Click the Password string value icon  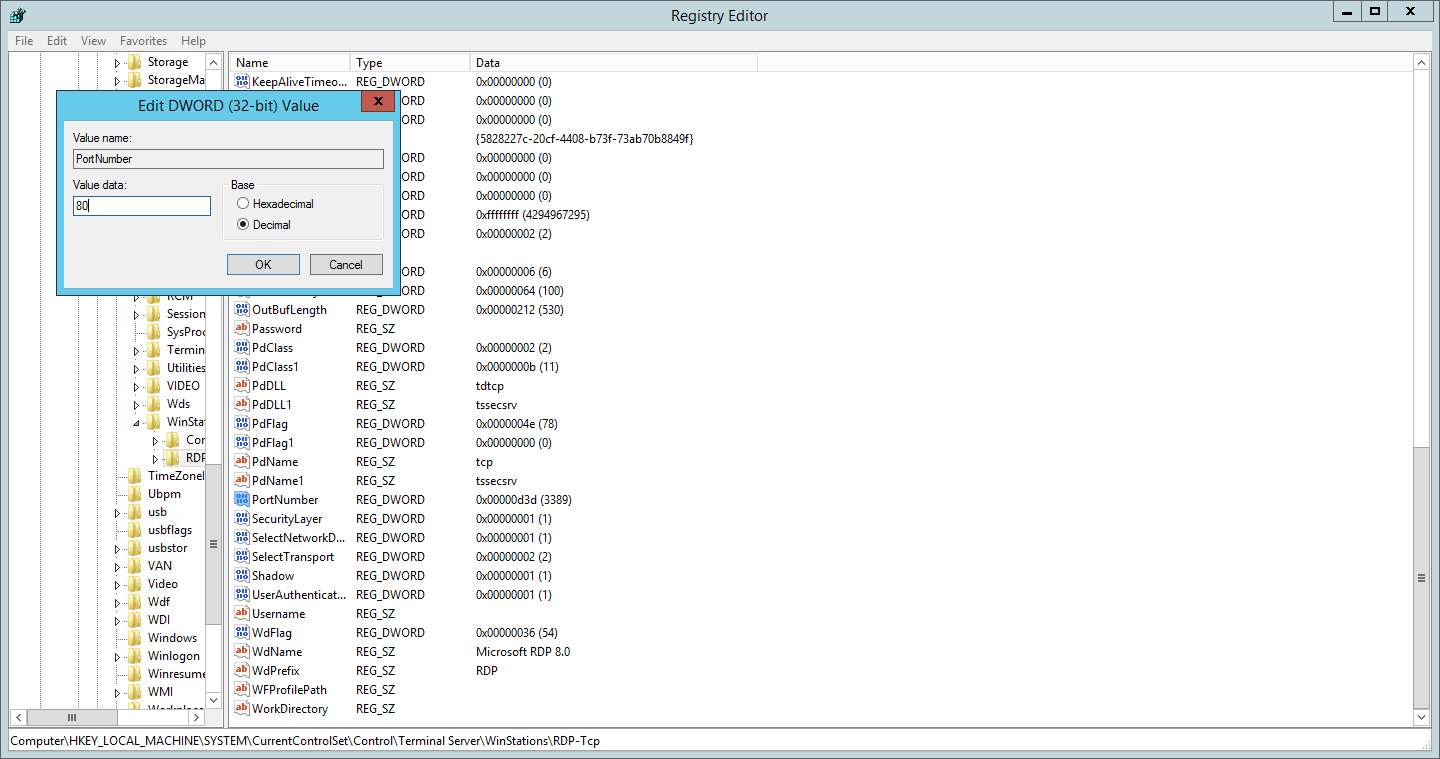pyautogui.click(x=241, y=329)
